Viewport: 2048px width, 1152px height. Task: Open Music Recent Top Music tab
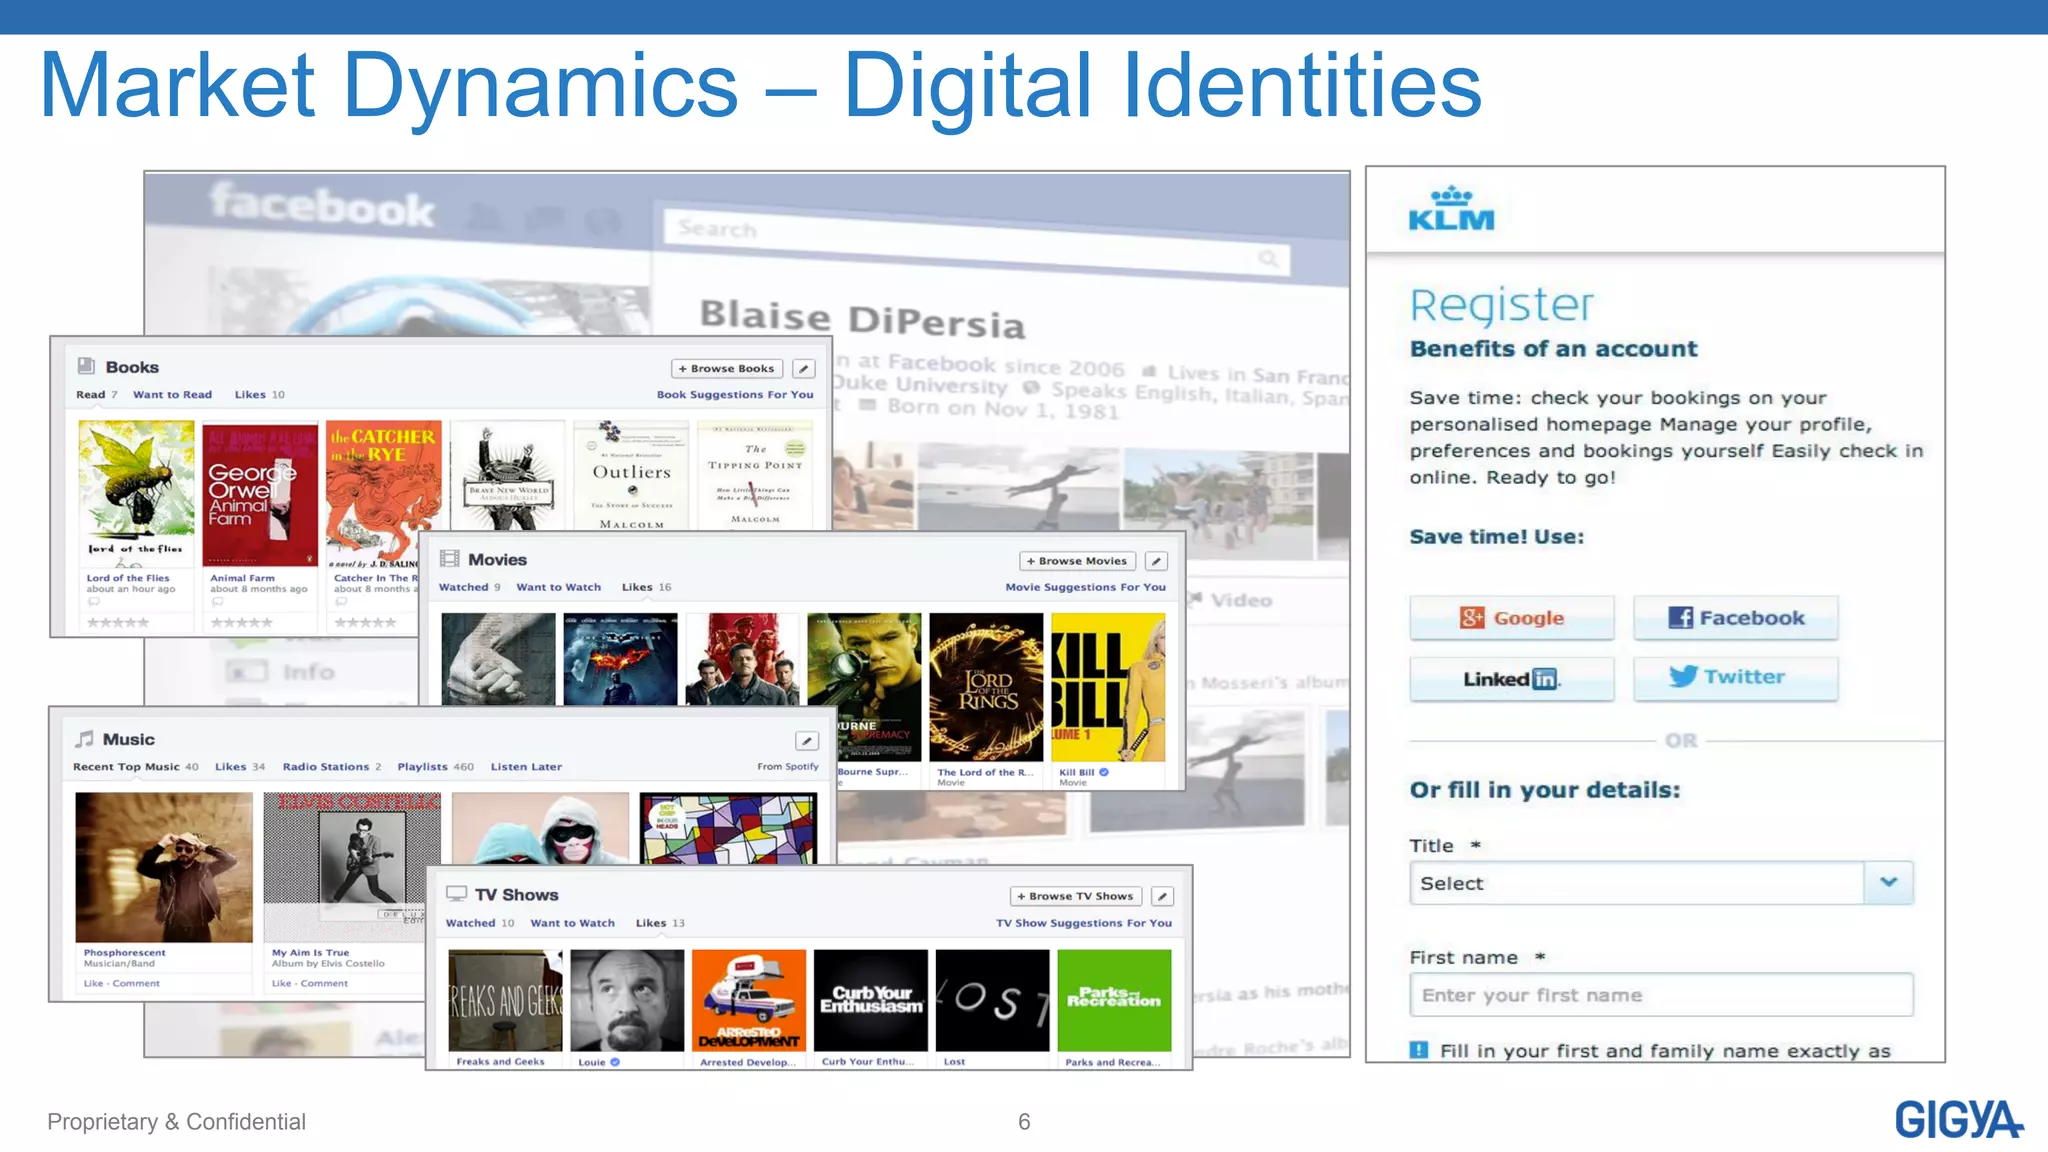135,767
